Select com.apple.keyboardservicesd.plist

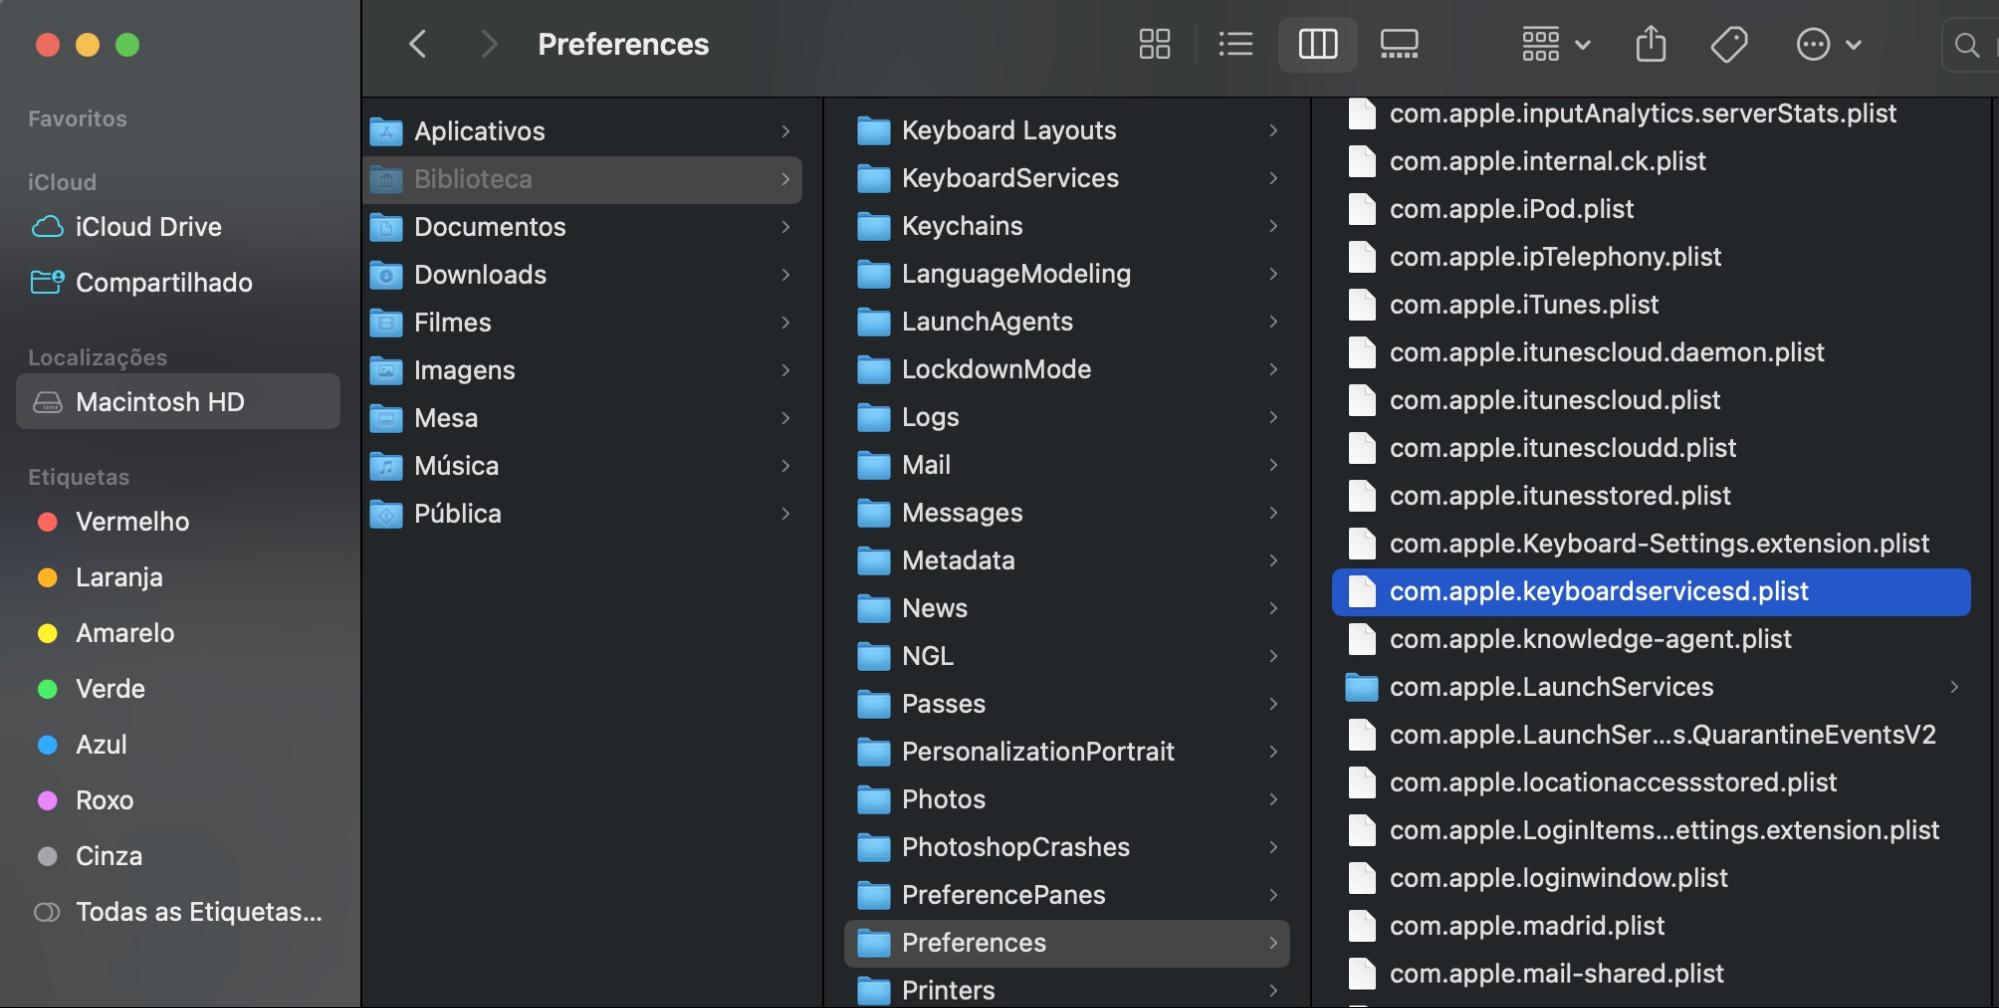1651,592
